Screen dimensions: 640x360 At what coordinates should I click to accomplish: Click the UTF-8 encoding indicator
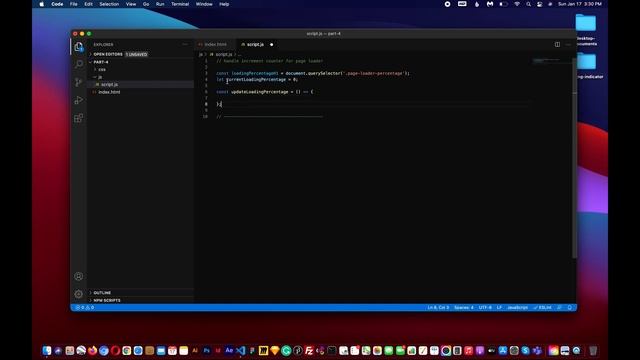485,307
